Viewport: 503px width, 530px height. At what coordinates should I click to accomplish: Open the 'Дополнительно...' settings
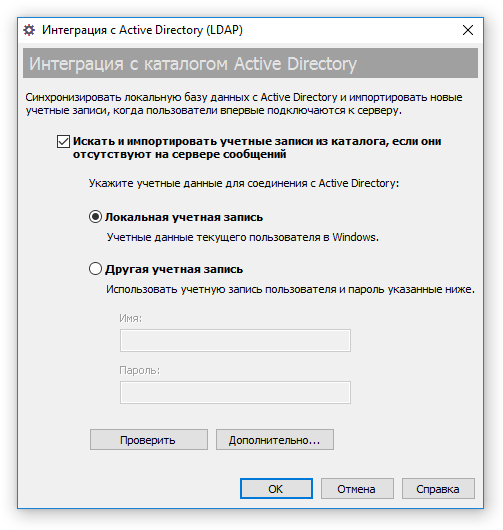point(275,440)
